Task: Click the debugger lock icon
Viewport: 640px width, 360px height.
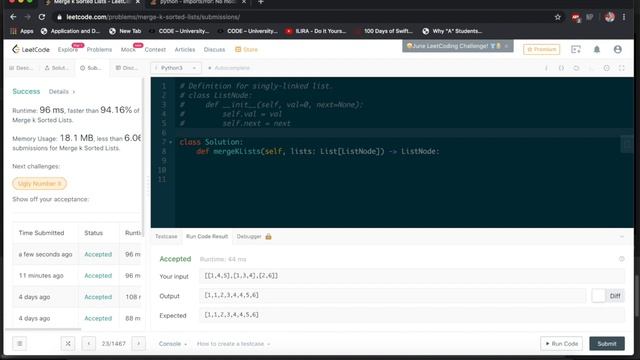Action: 268,236
